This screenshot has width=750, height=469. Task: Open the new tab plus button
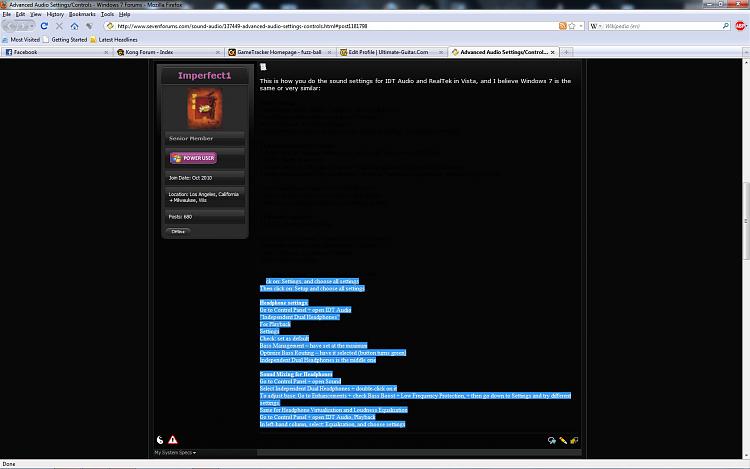click(566, 52)
